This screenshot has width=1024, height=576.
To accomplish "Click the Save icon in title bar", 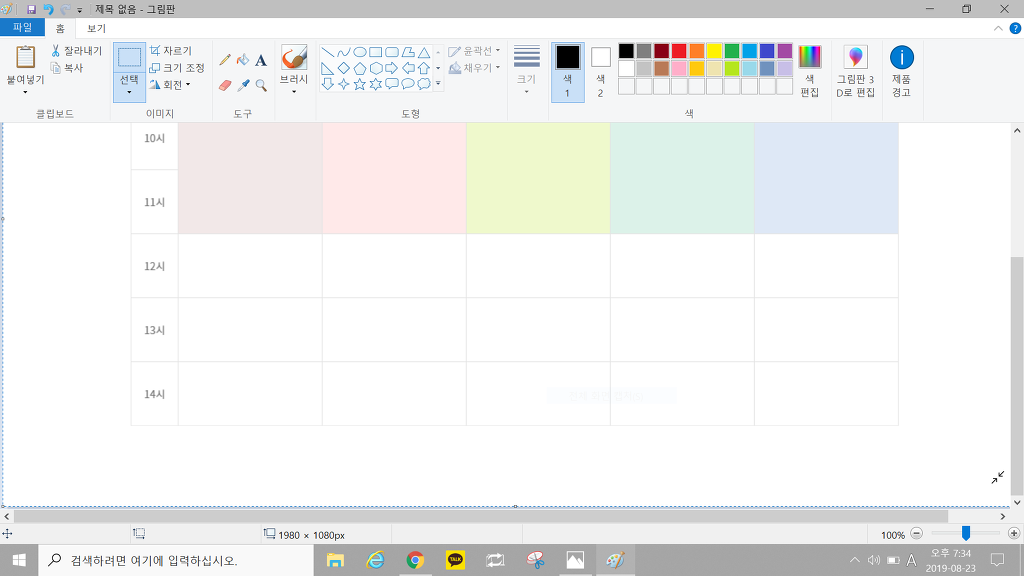I will coord(31,9).
